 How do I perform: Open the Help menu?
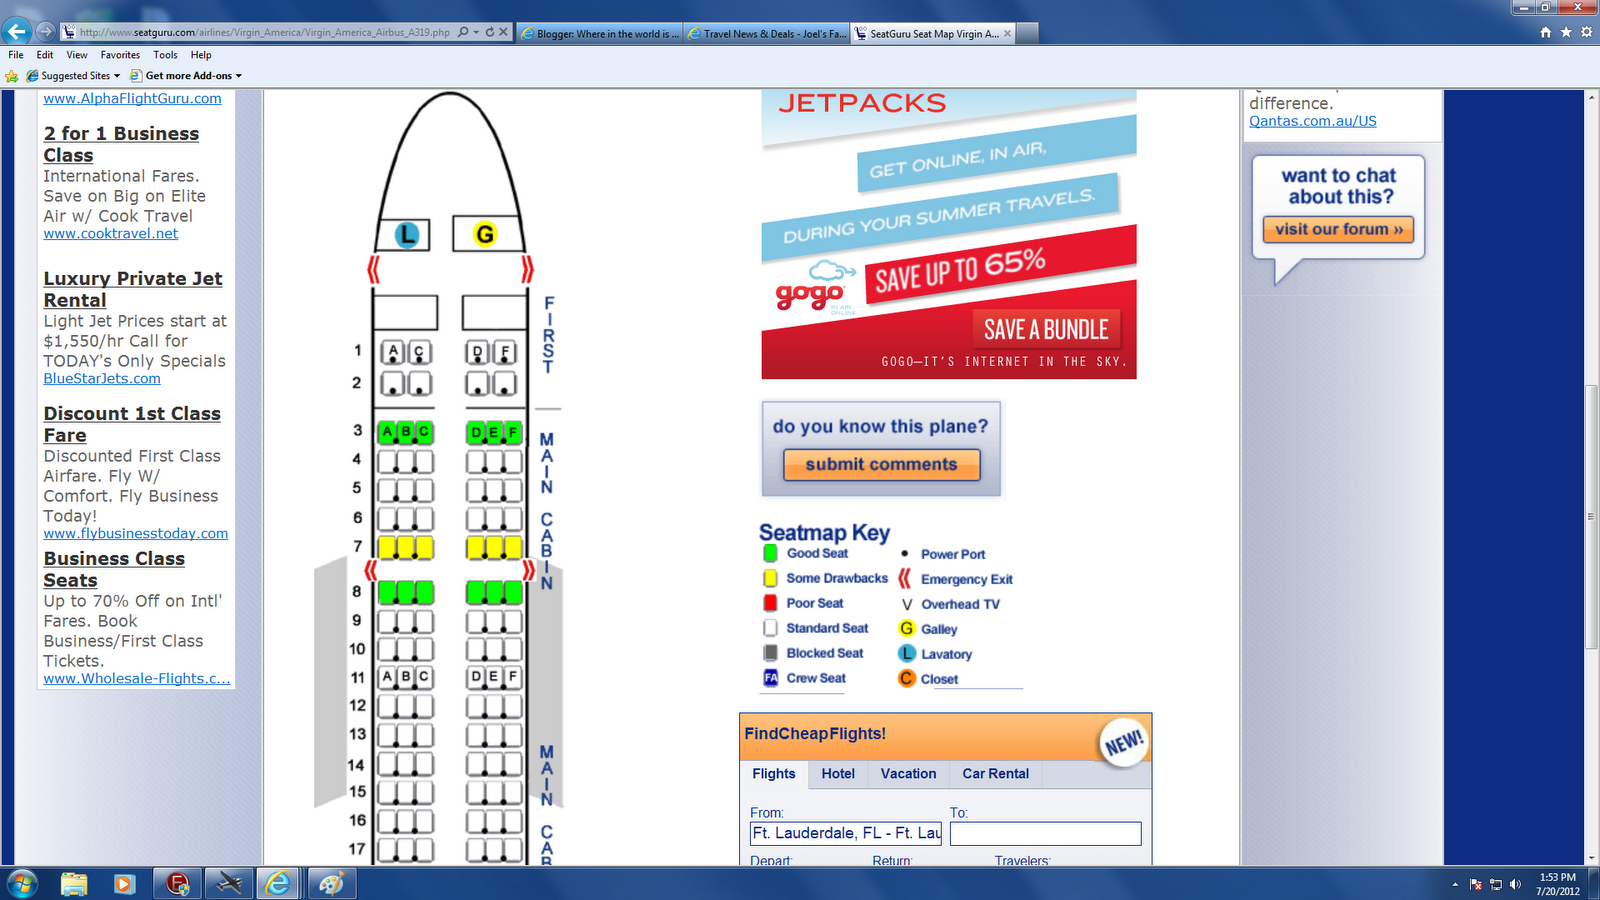201,55
